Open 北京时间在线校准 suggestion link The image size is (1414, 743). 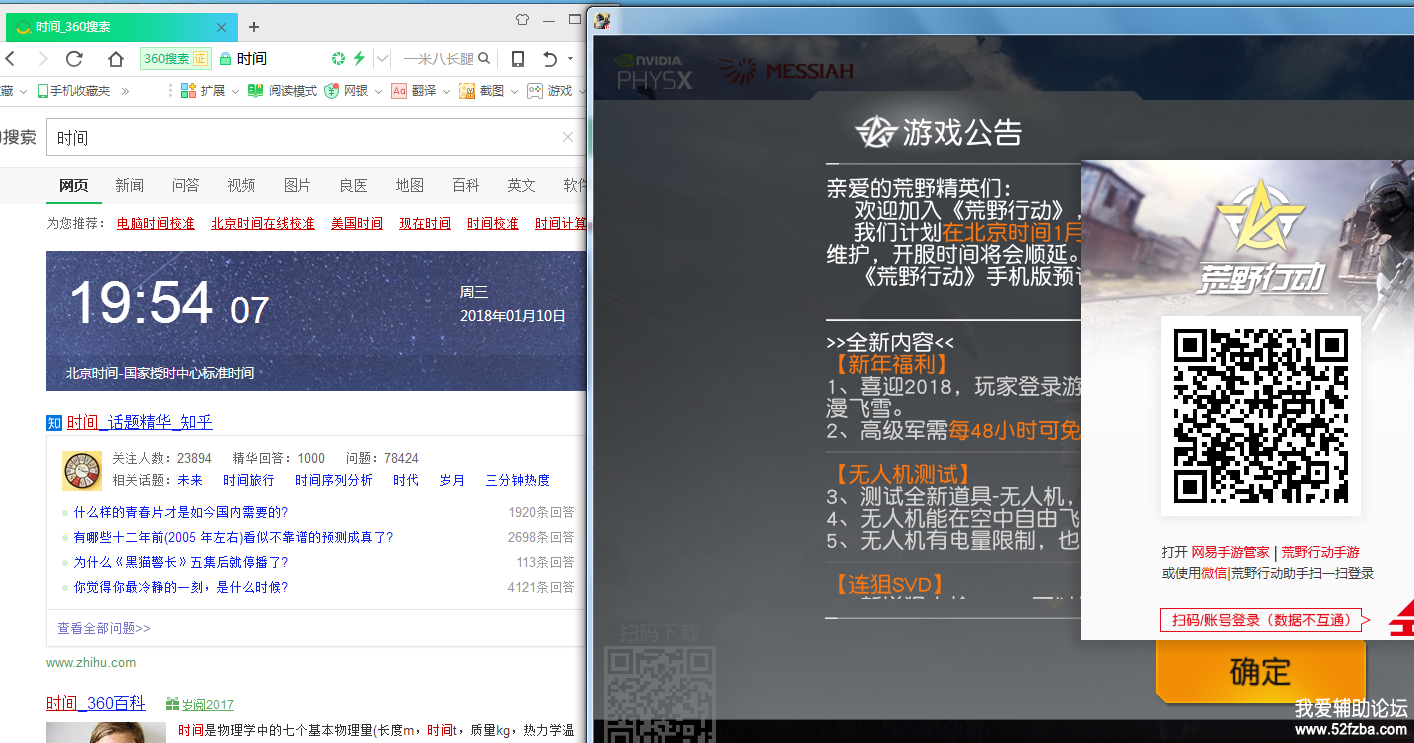(x=263, y=223)
